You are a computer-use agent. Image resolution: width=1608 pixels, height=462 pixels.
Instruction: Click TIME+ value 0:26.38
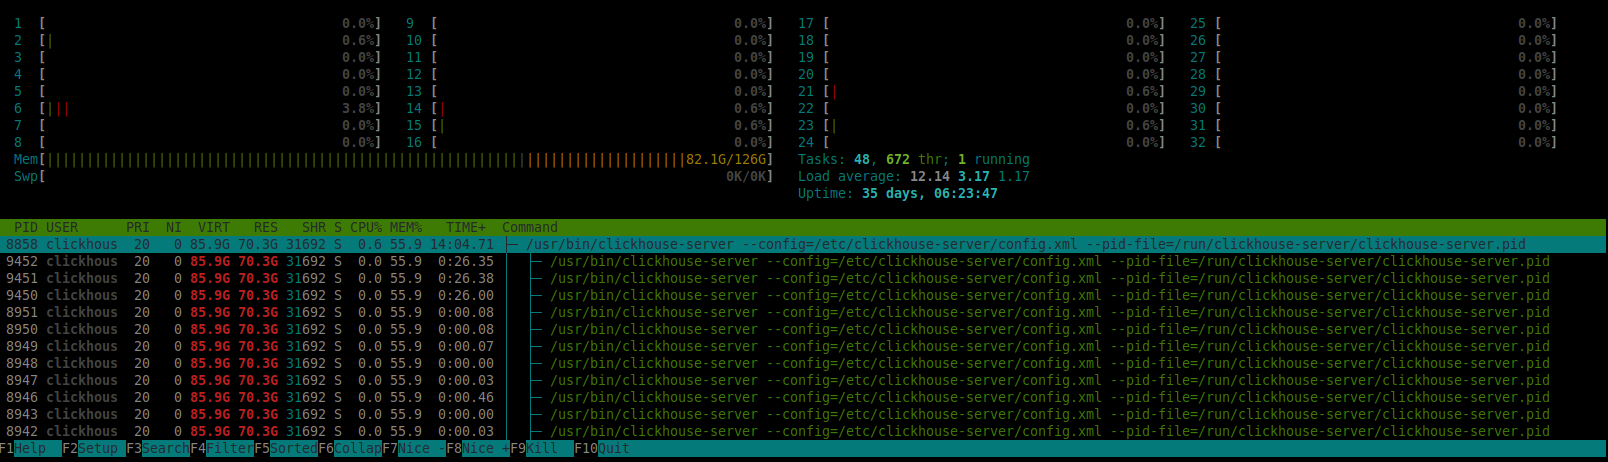pos(466,278)
